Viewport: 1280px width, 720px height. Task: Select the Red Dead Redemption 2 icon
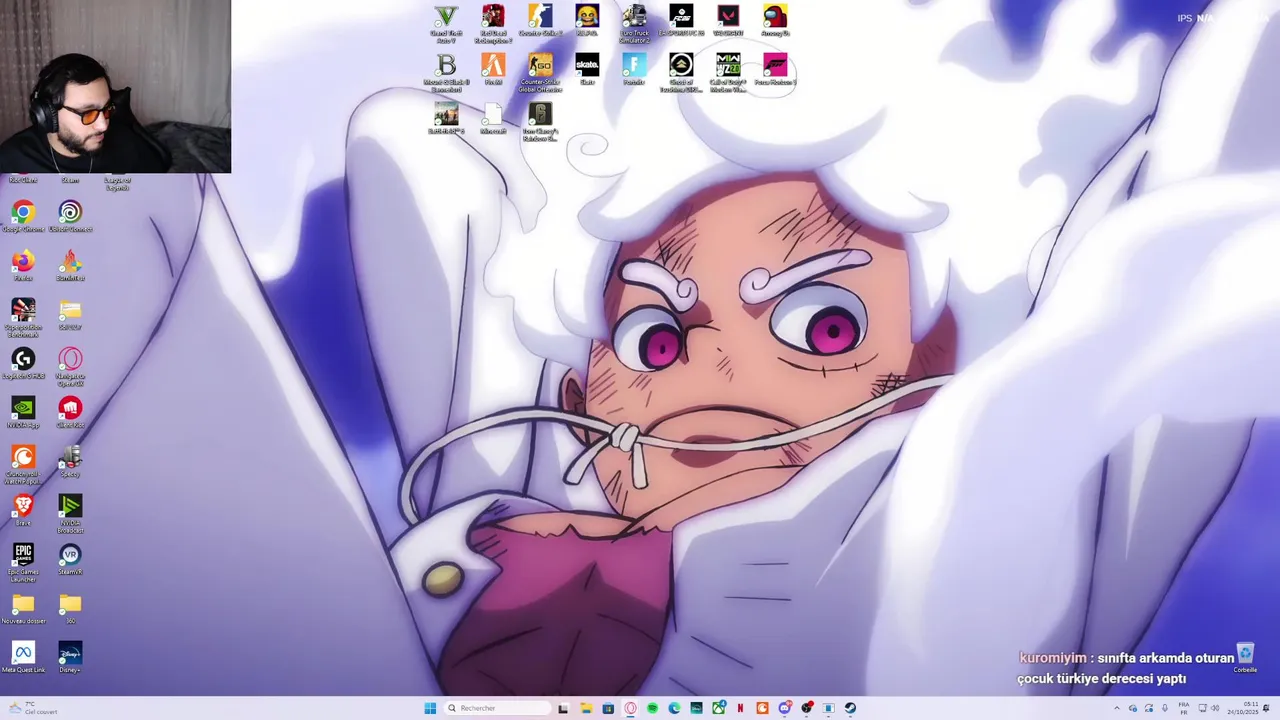[x=493, y=23]
